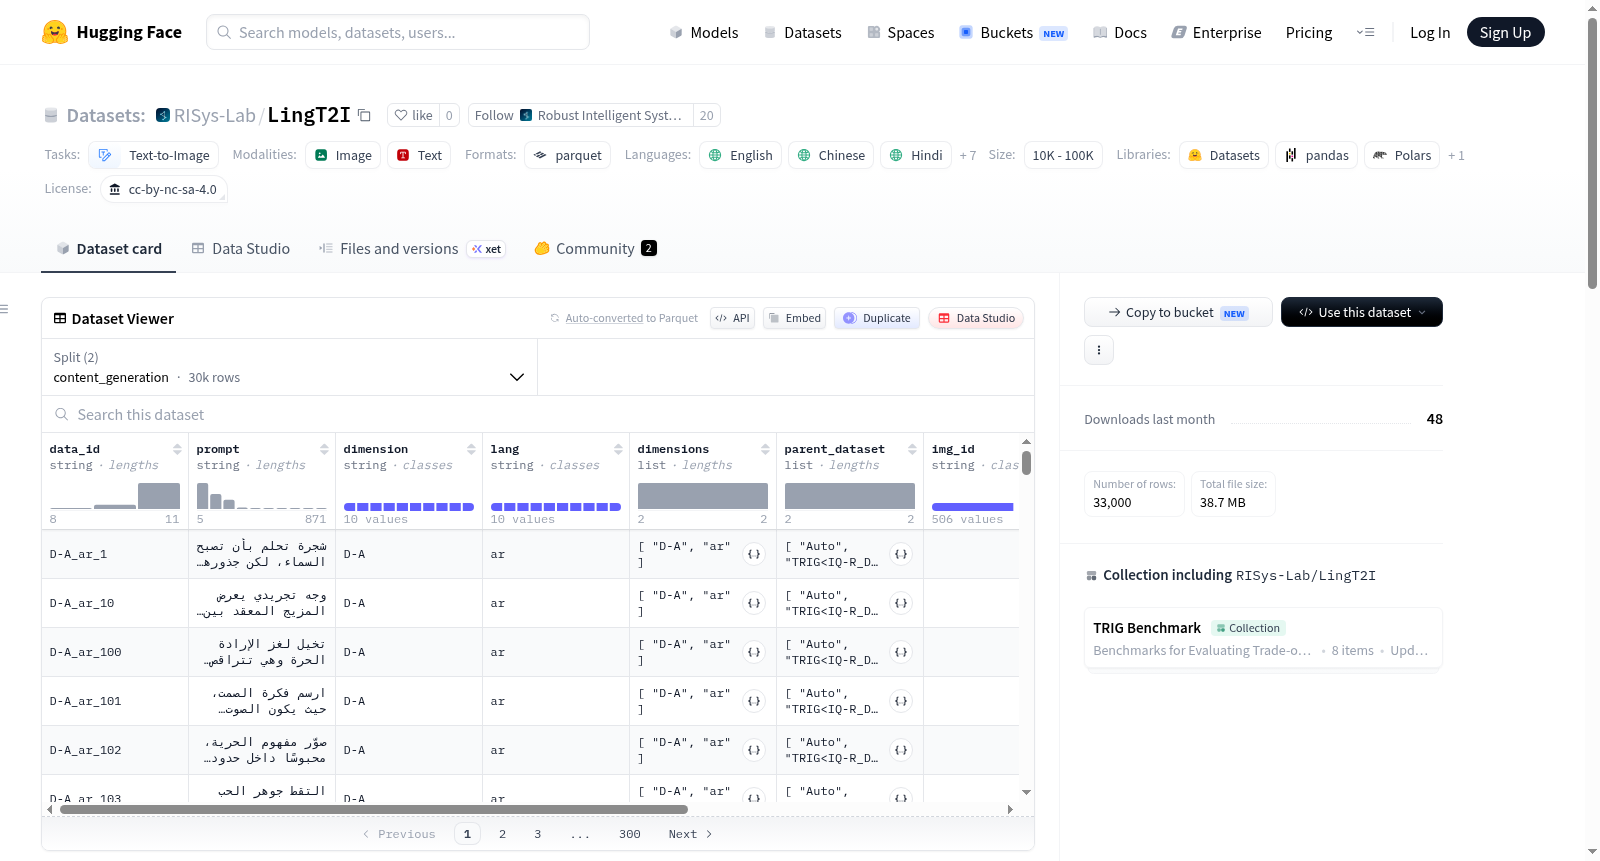Click Copy to bucket button
Screen dimensions: 1600x861
coord(1178,313)
